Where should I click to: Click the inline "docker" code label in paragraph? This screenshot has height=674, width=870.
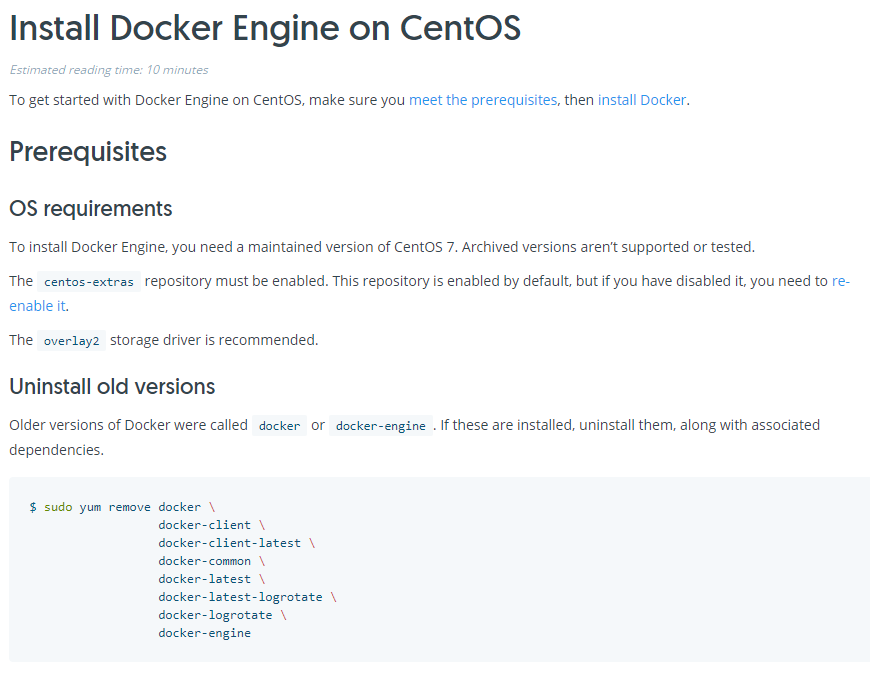(279, 426)
